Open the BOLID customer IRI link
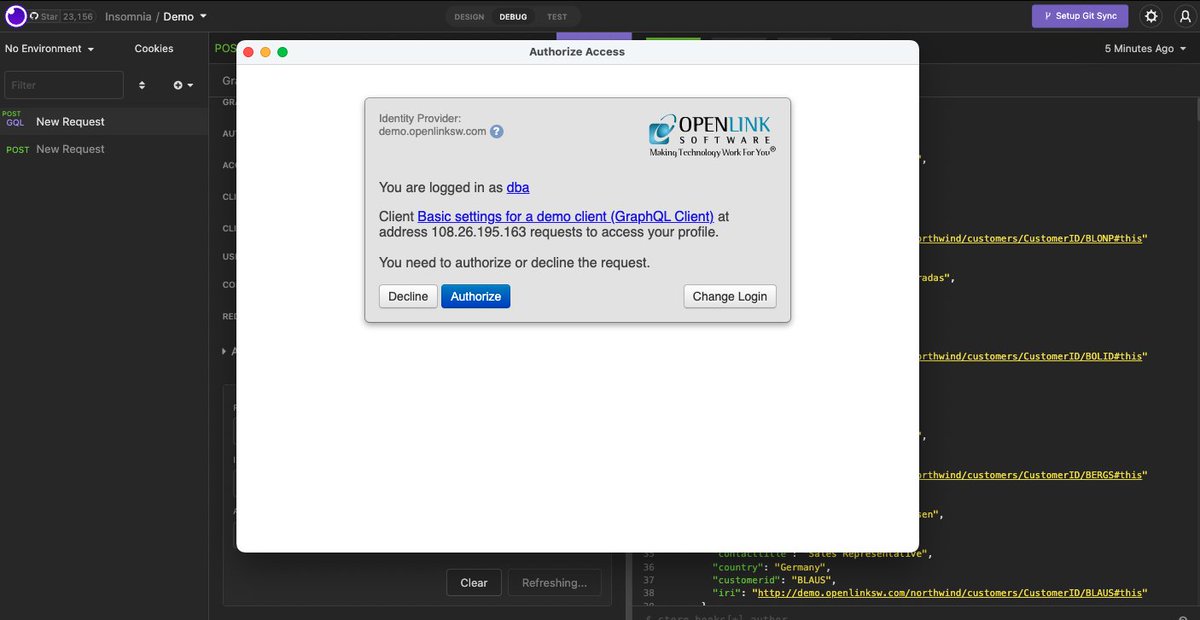The width and height of the screenshot is (1200, 620). click(1030, 356)
